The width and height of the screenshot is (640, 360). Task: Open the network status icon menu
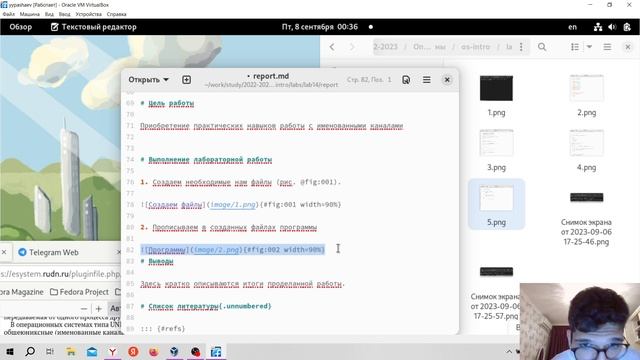598,27
